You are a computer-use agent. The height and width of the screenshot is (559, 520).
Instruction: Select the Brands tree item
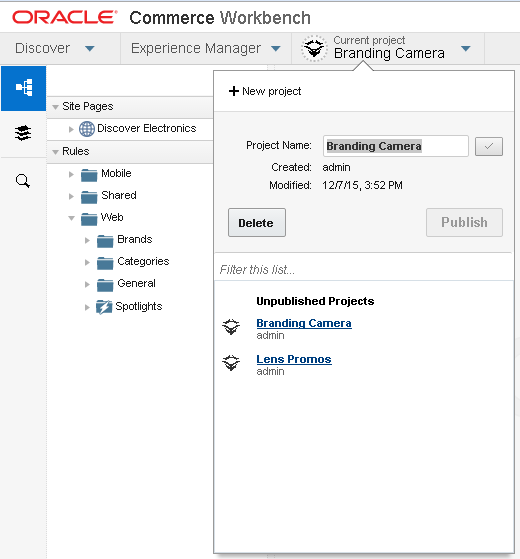(x=135, y=239)
